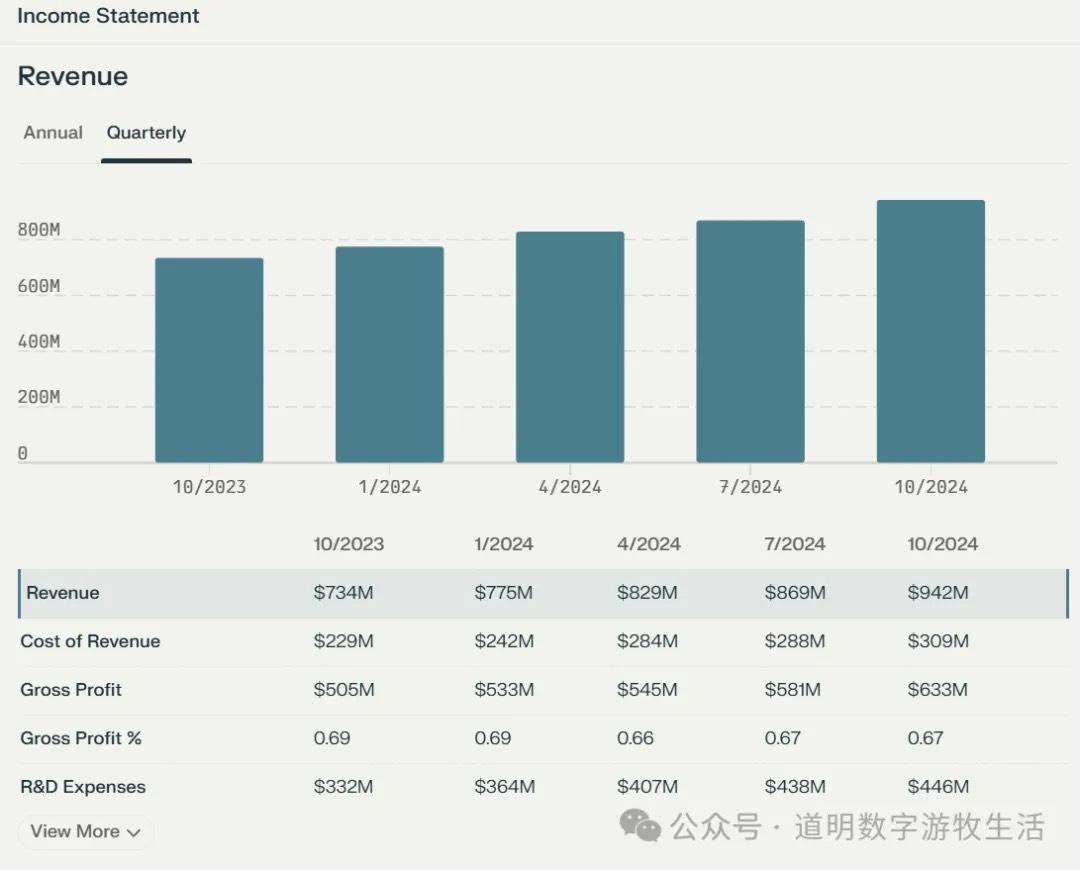Select the Gross Profit row label

point(71,689)
